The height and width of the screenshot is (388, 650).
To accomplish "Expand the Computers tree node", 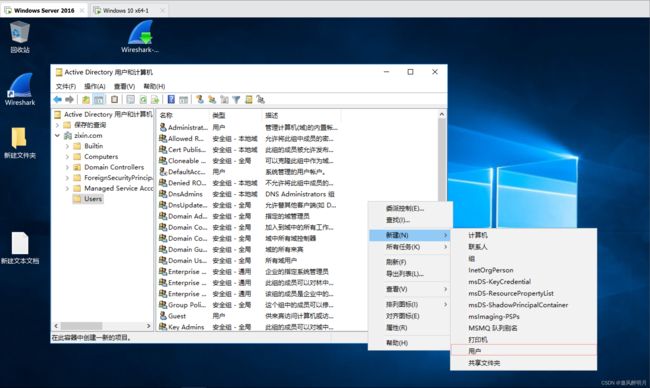I will (67, 157).
